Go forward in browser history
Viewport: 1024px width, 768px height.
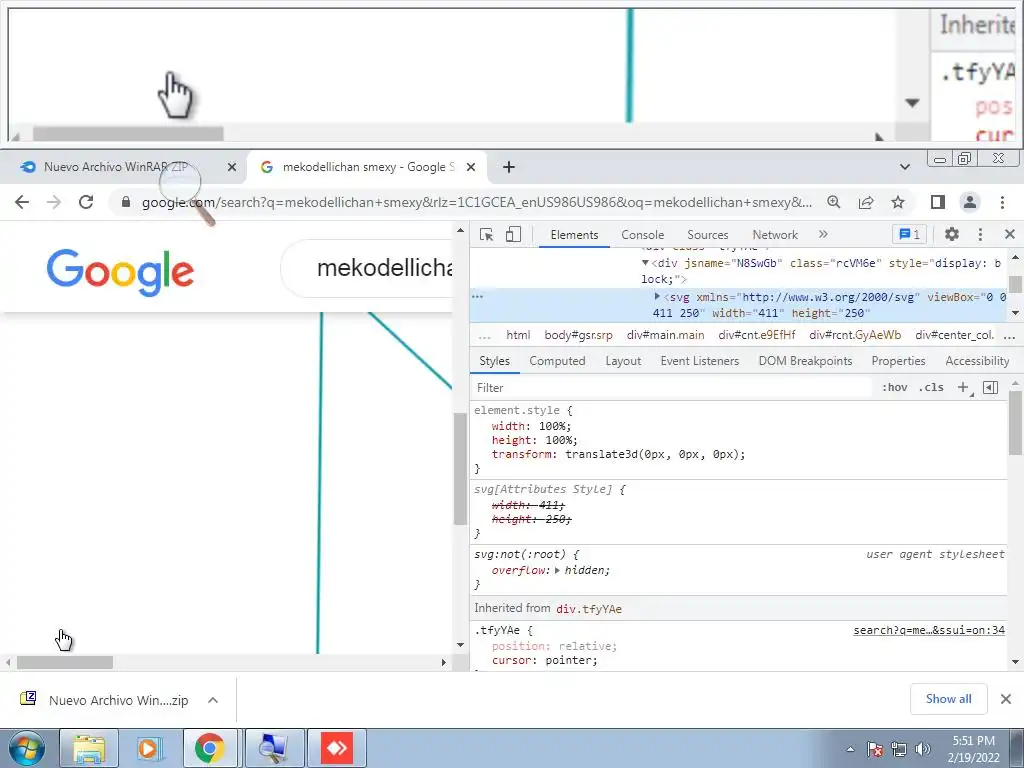click(x=54, y=202)
